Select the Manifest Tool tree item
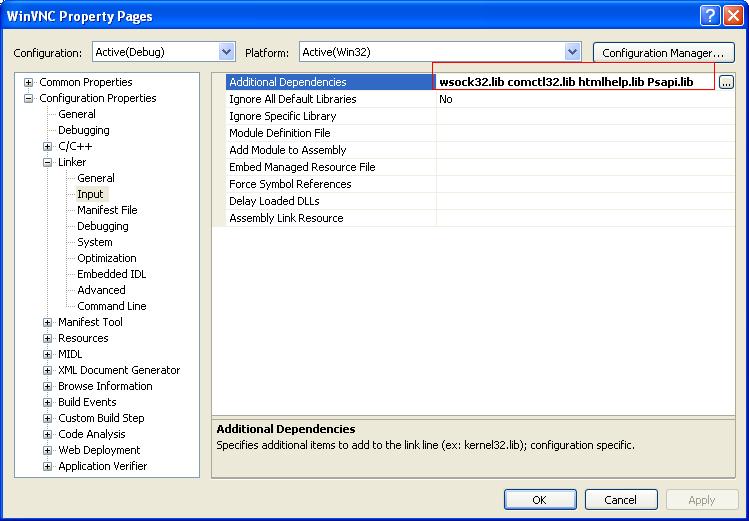The image size is (749, 521). [90, 322]
